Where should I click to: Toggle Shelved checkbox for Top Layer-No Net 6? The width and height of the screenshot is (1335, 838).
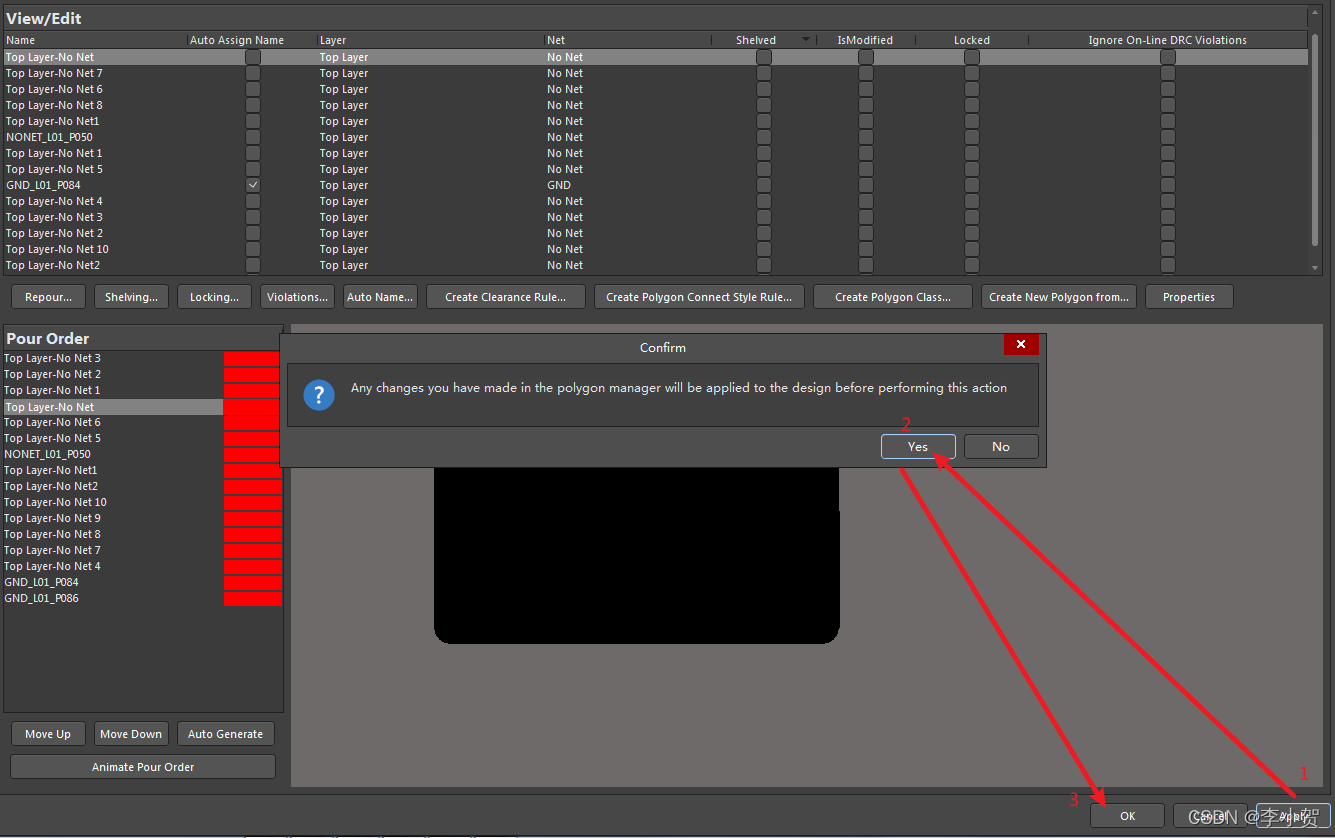[764, 89]
